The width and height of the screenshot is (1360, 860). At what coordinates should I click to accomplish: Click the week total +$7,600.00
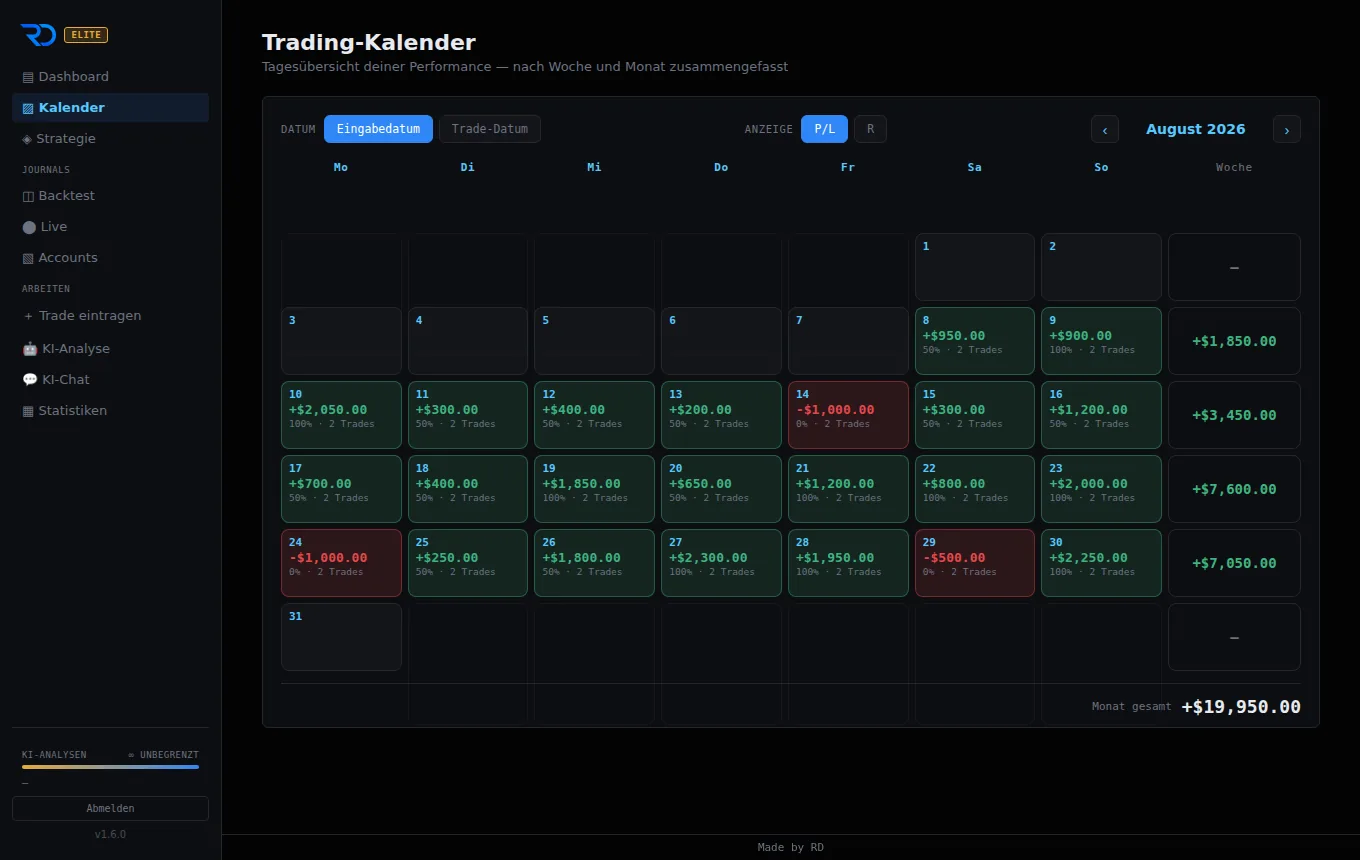(x=1234, y=489)
